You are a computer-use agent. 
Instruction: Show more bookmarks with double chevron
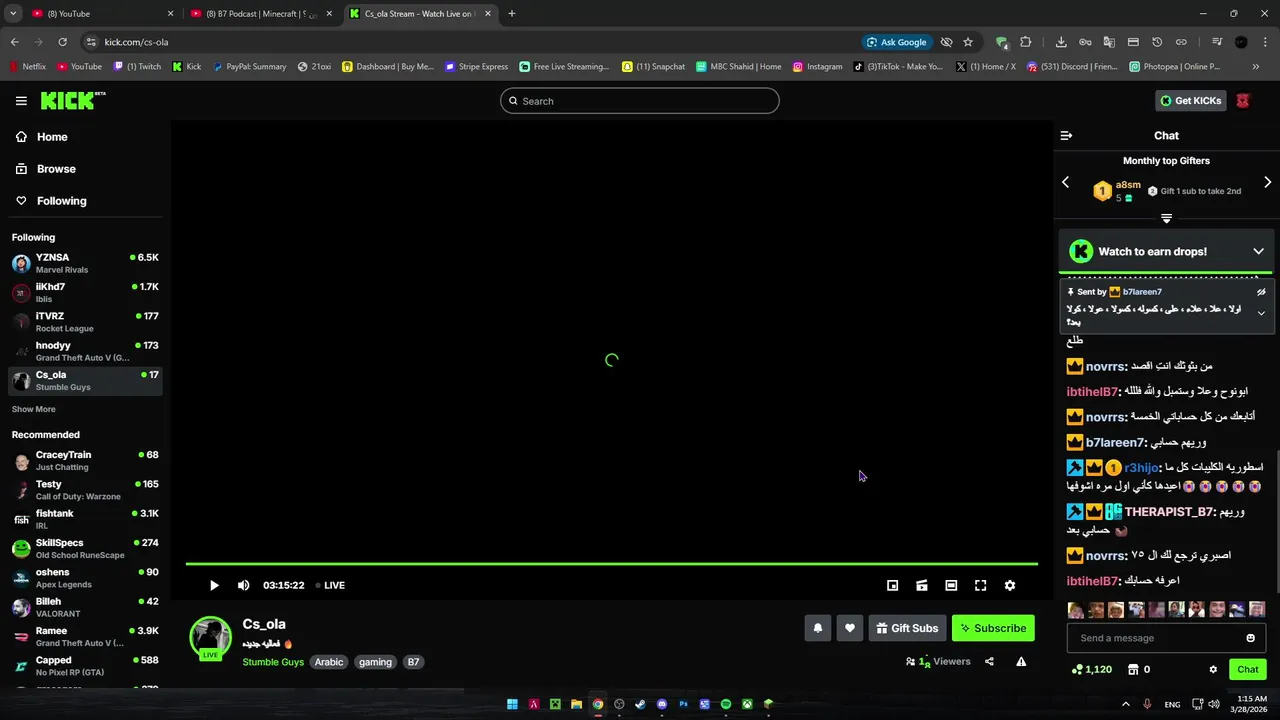[x=1256, y=67]
